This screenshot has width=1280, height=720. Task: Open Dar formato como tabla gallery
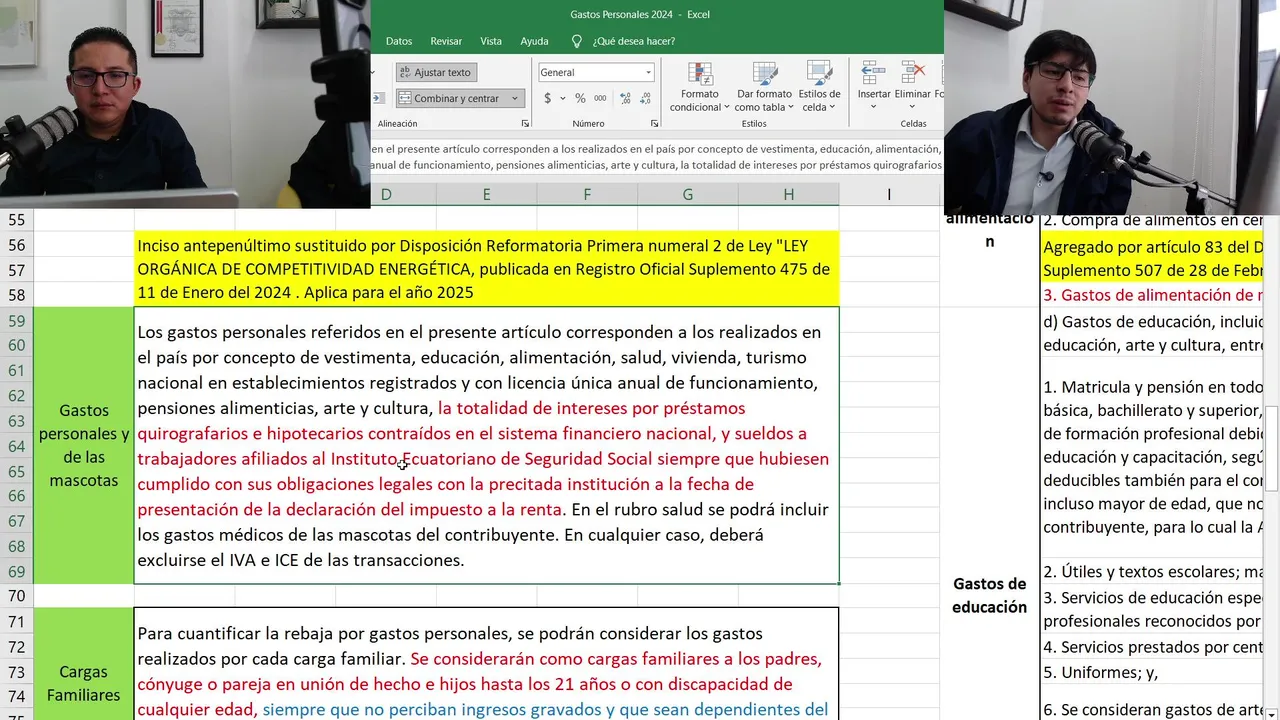[763, 87]
